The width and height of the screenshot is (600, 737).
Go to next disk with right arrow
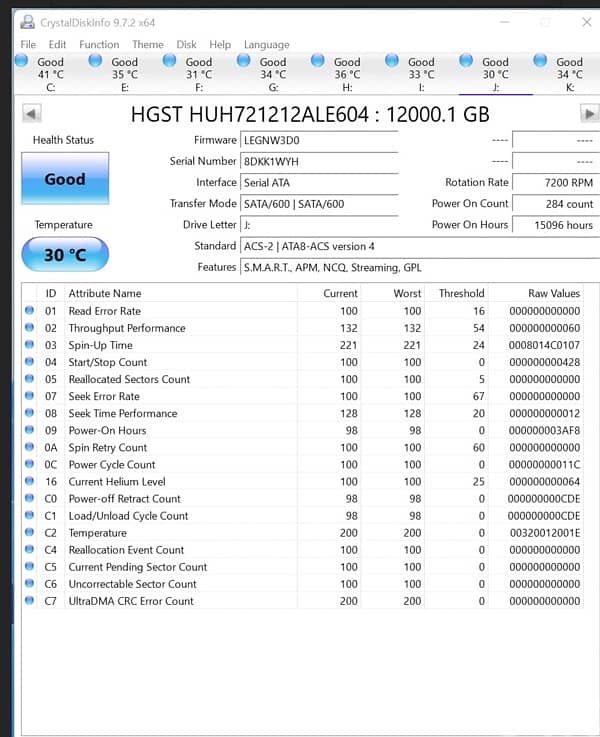tap(590, 114)
